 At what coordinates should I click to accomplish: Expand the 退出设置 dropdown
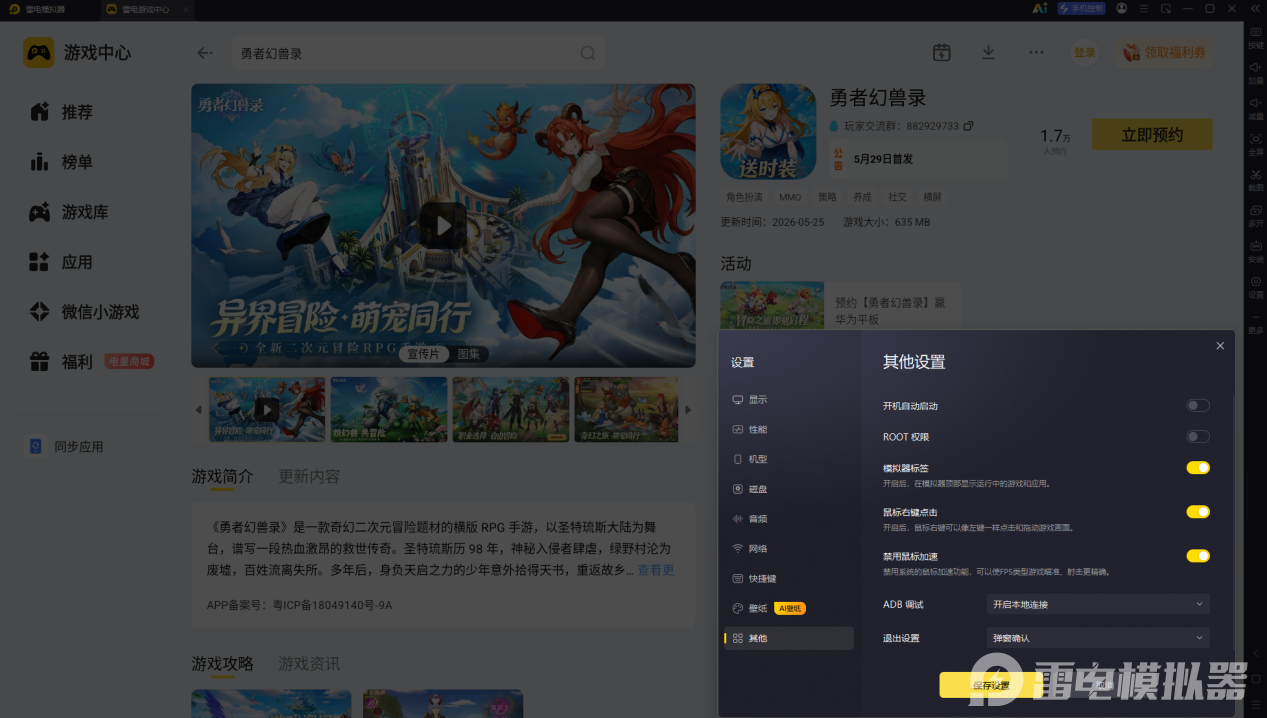click(x=1098, y=638)
